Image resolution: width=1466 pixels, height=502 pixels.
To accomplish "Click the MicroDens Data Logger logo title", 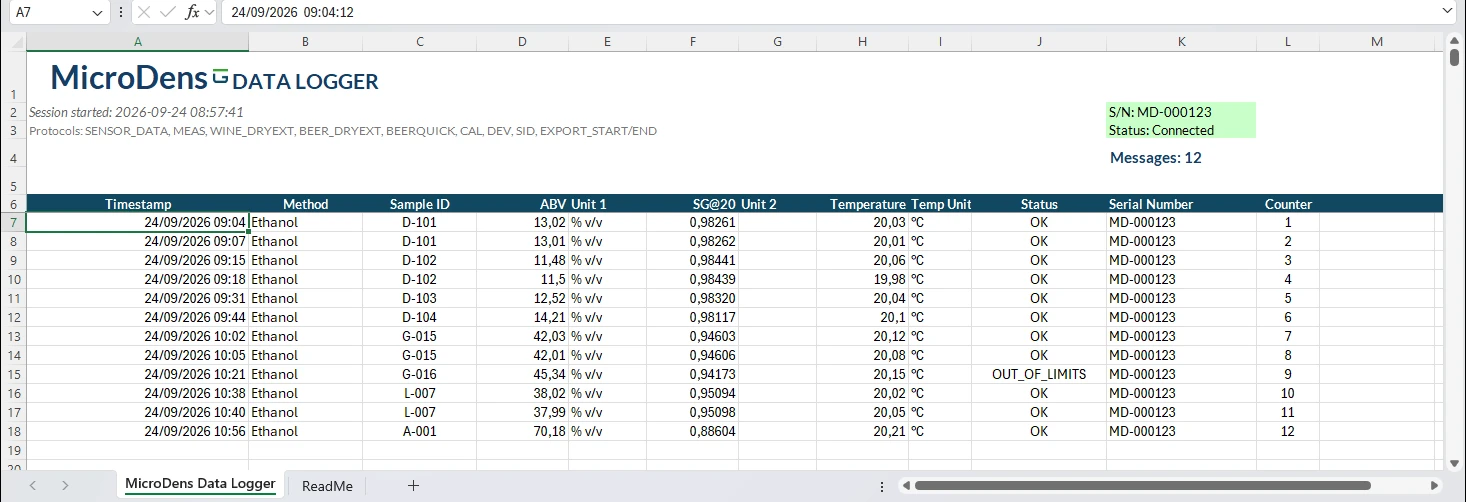I will [x=215, y=78].
